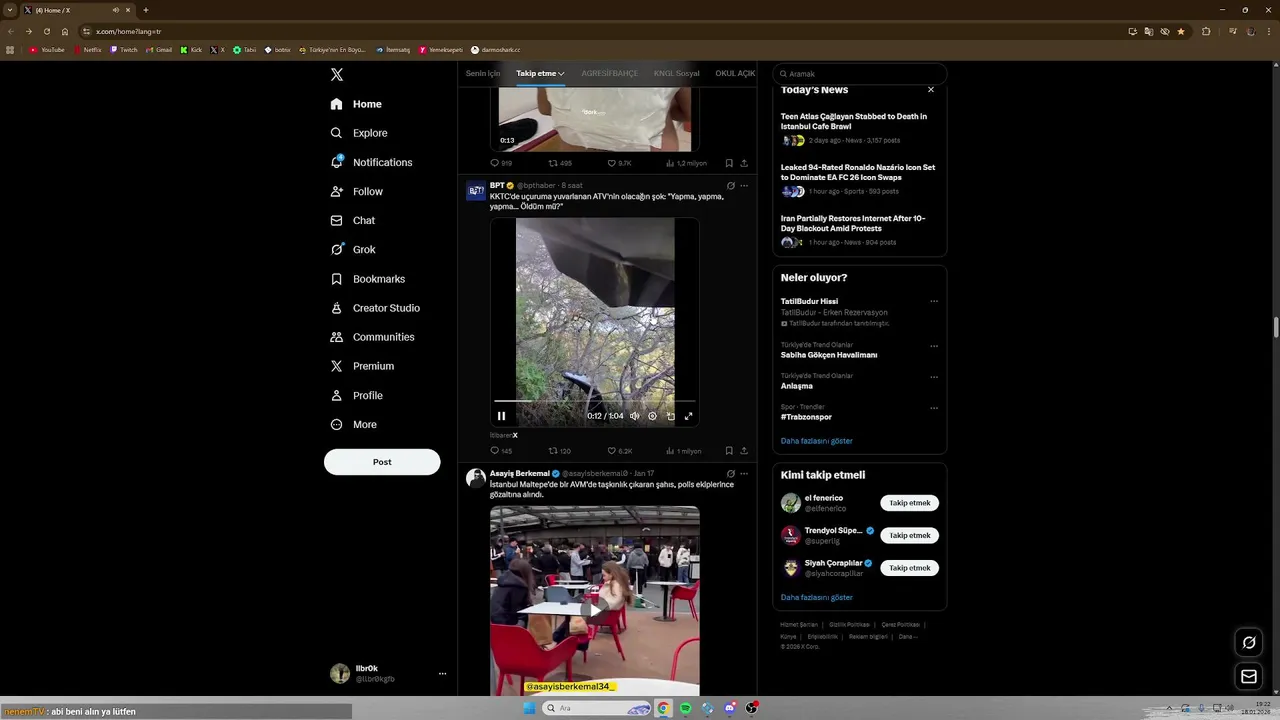Image resolution: width=1280 pixels, height=720 pixels.
Task: Seek on the BPT video progress bar
Action: coord(595,401)
